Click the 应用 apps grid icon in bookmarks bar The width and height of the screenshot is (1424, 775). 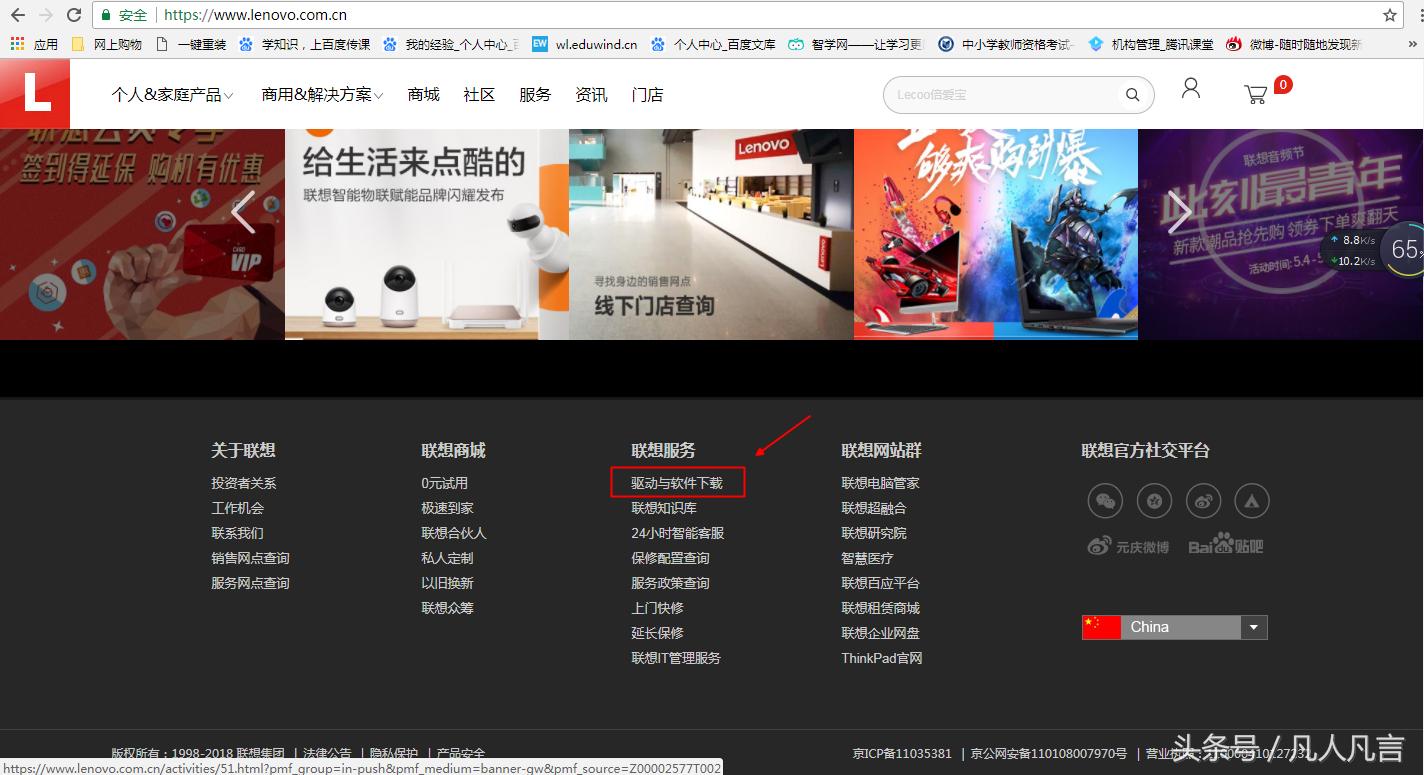tap(18, 43)
